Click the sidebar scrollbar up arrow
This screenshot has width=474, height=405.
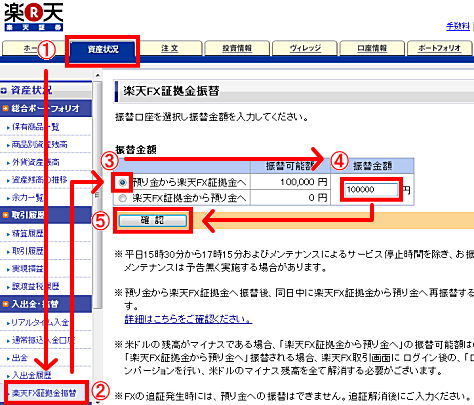click(97, 76)
